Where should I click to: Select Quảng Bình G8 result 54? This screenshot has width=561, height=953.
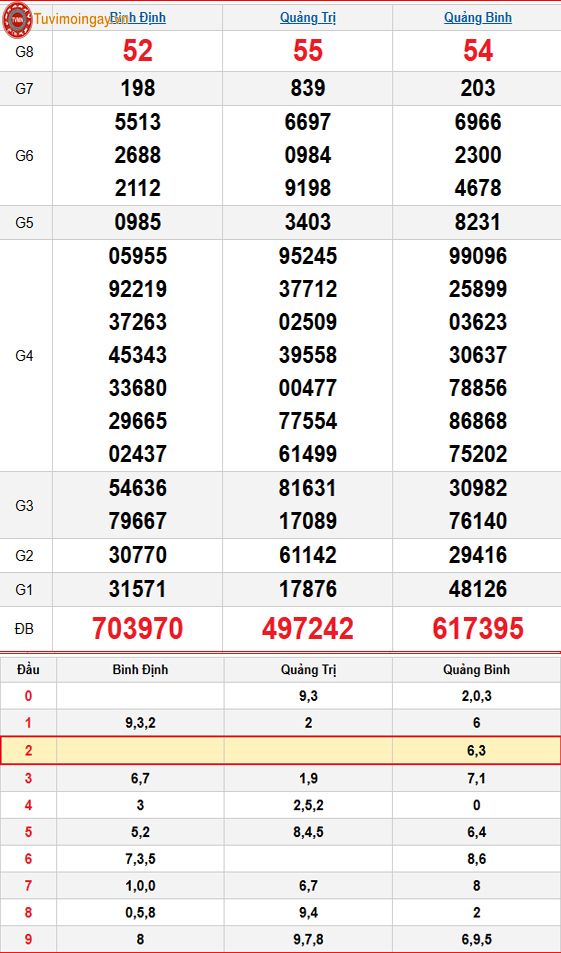(478, 51)
